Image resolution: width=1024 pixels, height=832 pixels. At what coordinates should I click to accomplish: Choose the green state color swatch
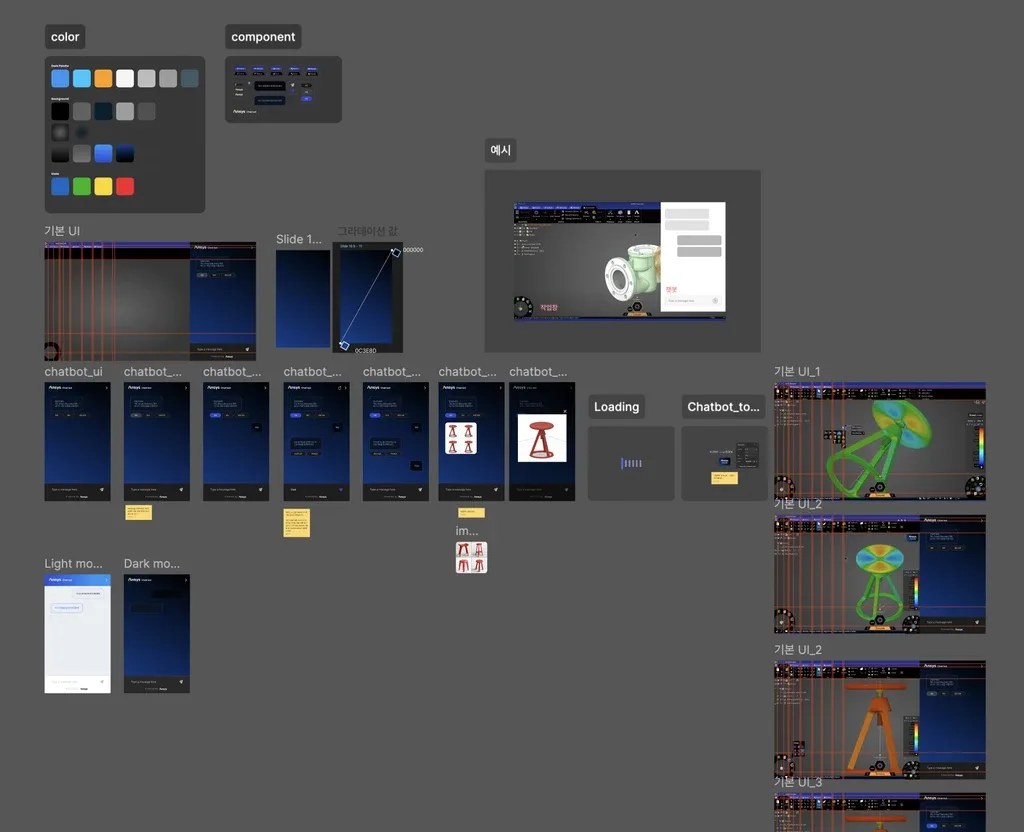pos(82,186)
